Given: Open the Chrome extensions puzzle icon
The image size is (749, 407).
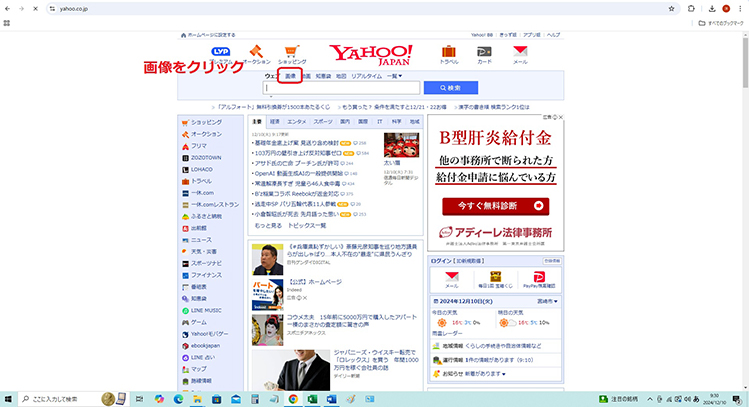Looking at the screenshot, I should coord(691,9).
